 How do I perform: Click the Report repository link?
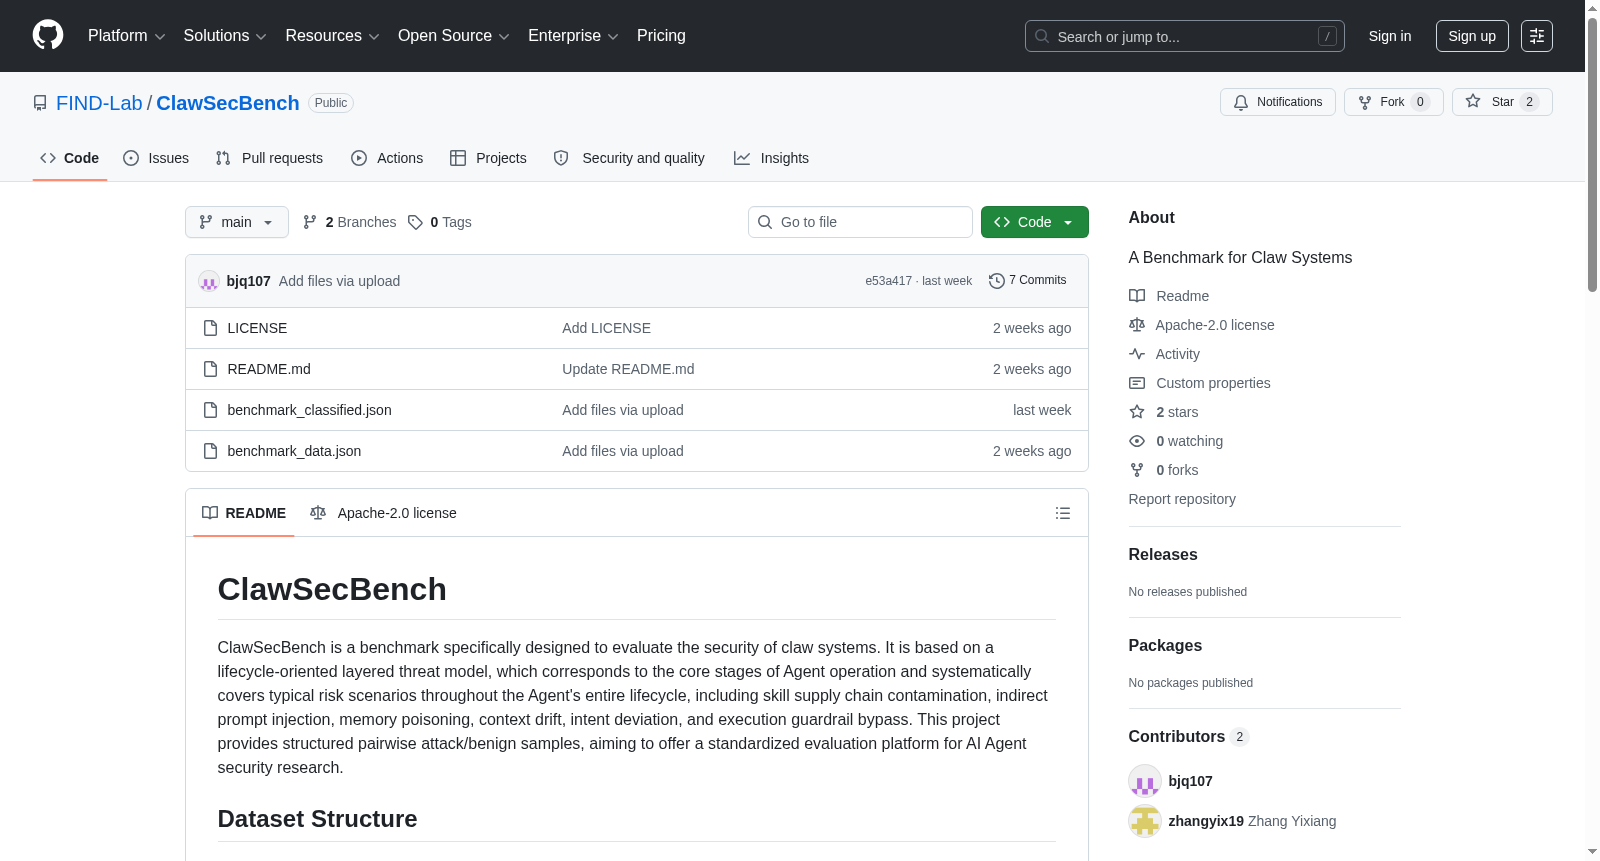(1182, 499)
